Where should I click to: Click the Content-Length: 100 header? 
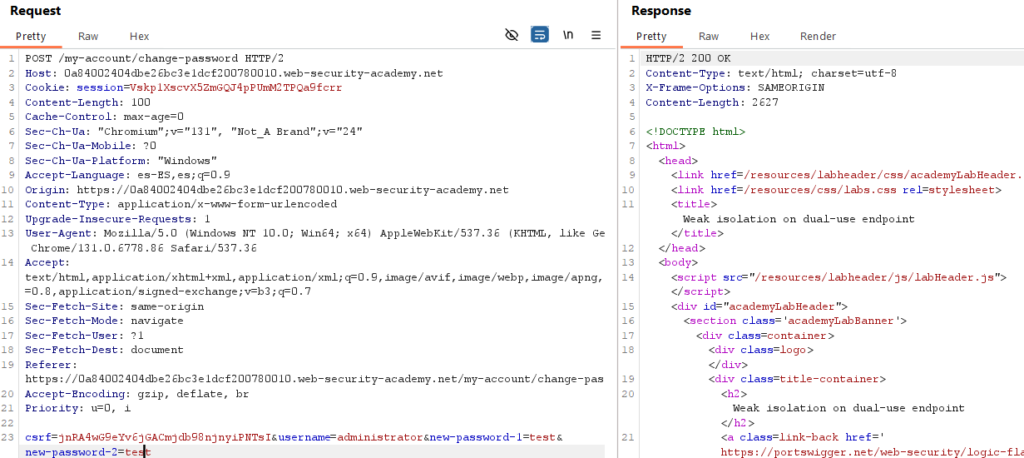pos(88,102)
